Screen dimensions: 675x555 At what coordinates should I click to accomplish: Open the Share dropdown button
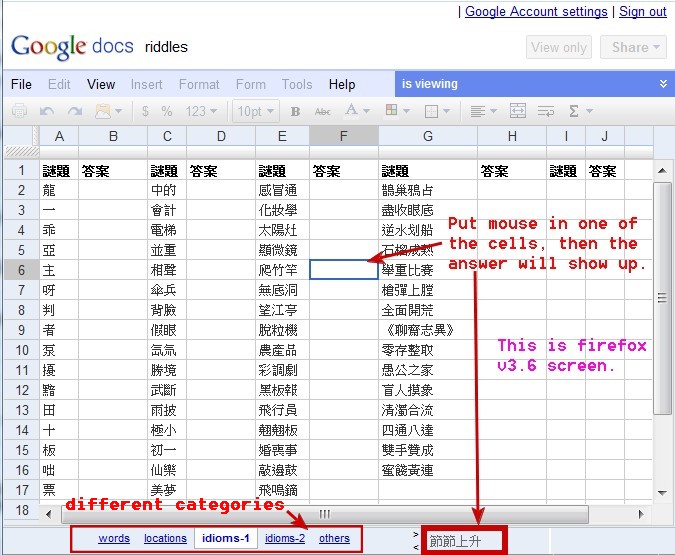pos(633,47)
